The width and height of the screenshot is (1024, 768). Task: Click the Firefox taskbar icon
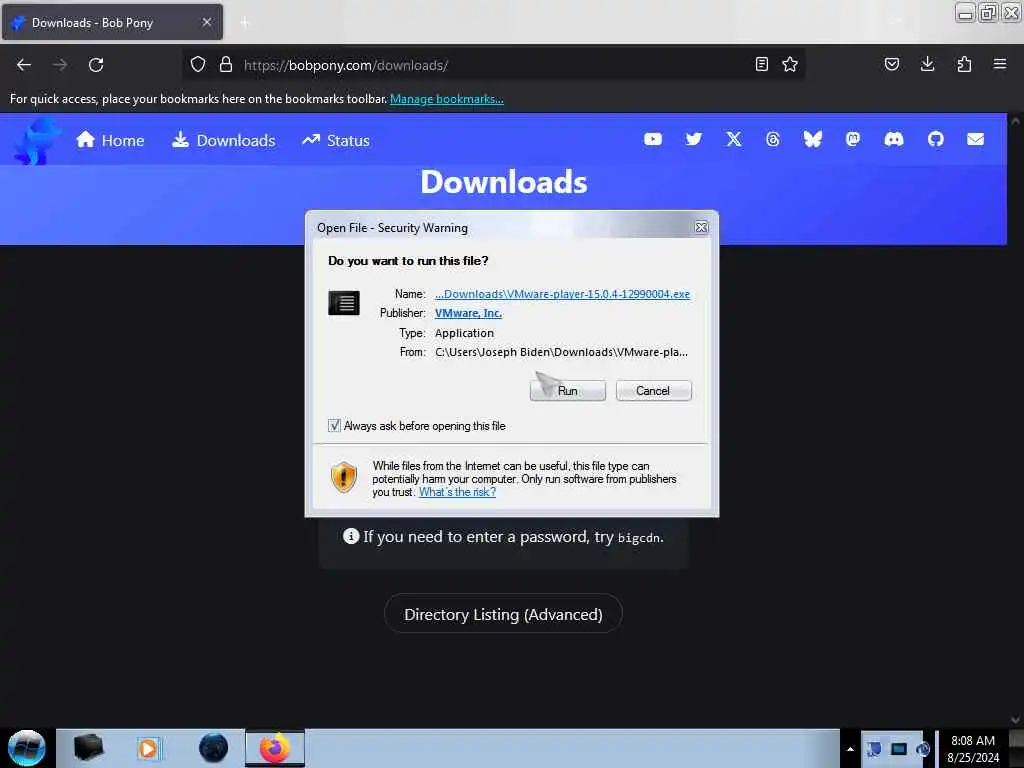(x=275, y=748)
